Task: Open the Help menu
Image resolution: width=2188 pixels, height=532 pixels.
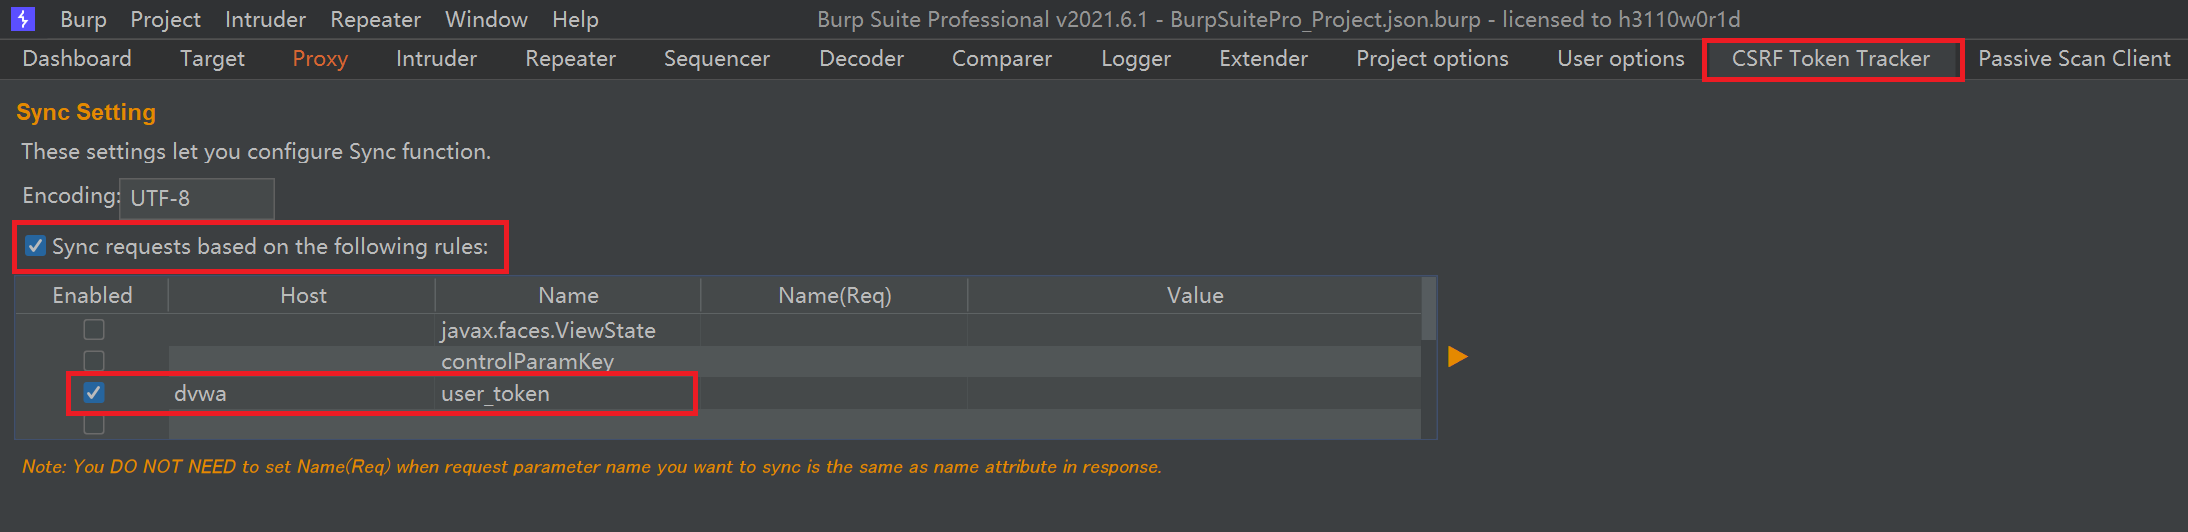Action: pos(575,19)
